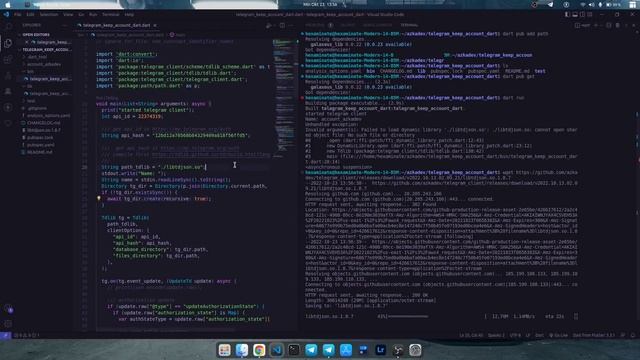Screen dimensions: 640x360
Task: Open editor More Actions ellipsis
Action: (291, 25)
